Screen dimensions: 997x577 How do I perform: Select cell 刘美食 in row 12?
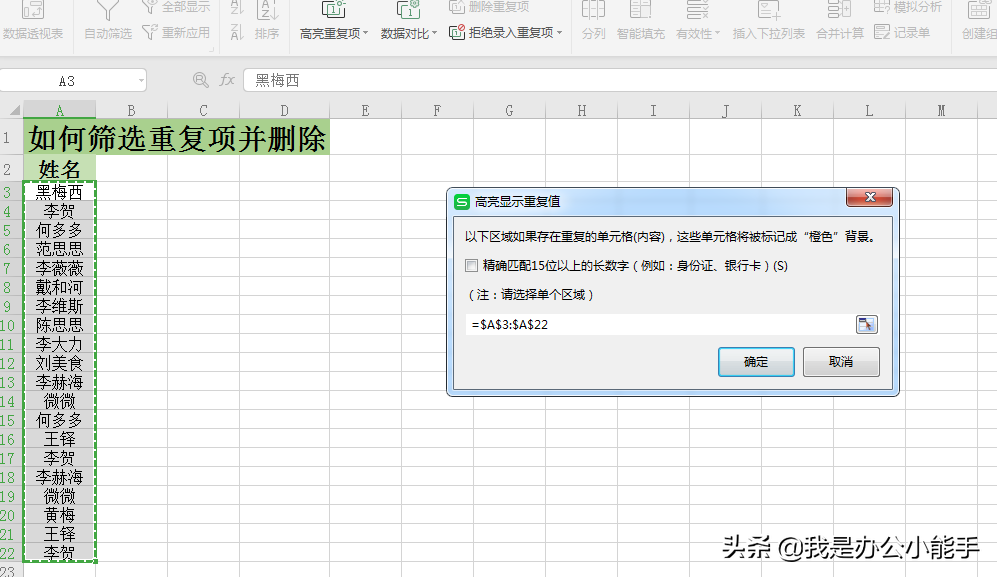pos(60,363)
